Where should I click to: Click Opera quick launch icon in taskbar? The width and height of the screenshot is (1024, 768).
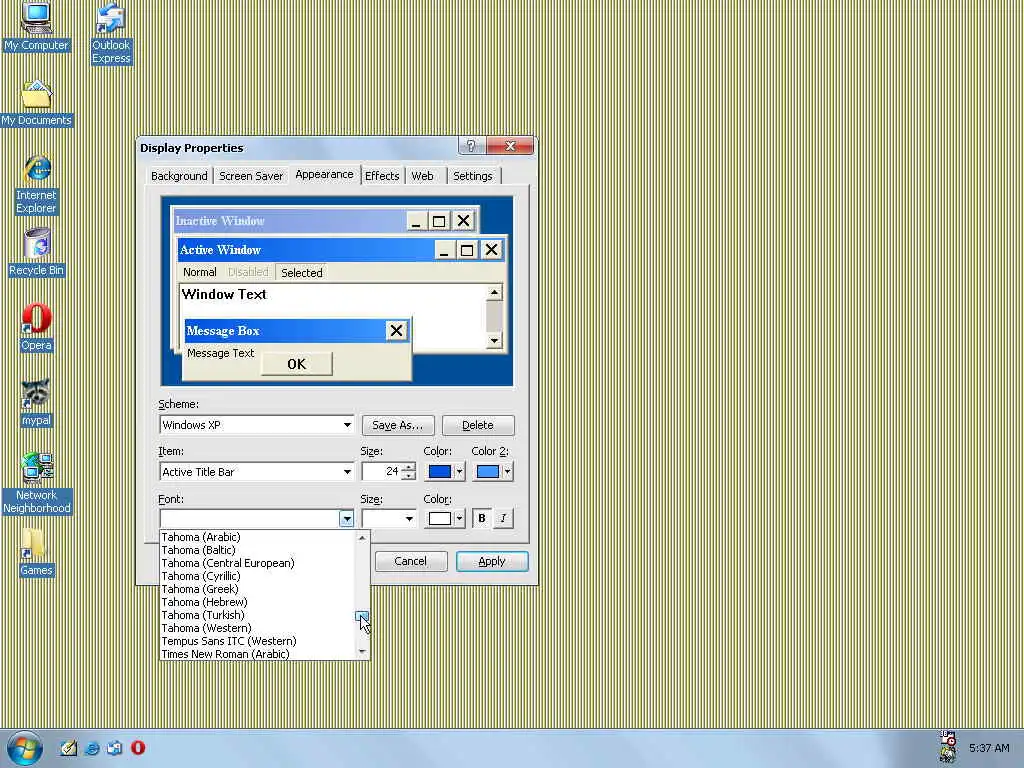(138, 748)
